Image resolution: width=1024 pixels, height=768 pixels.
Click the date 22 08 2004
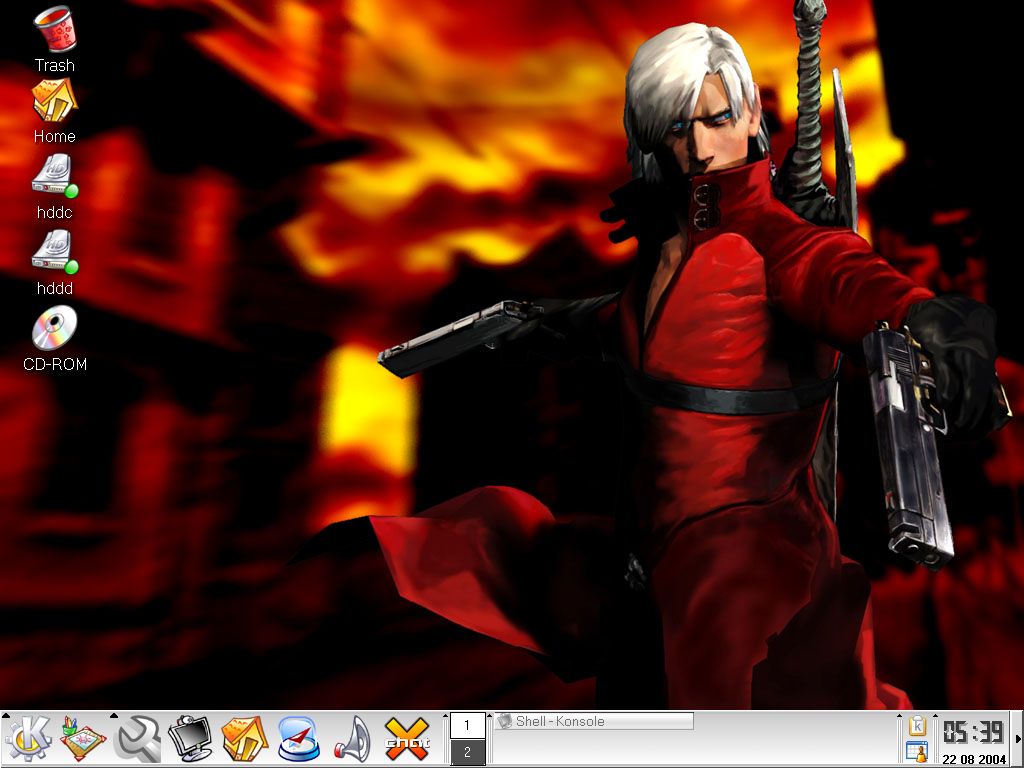974,759
